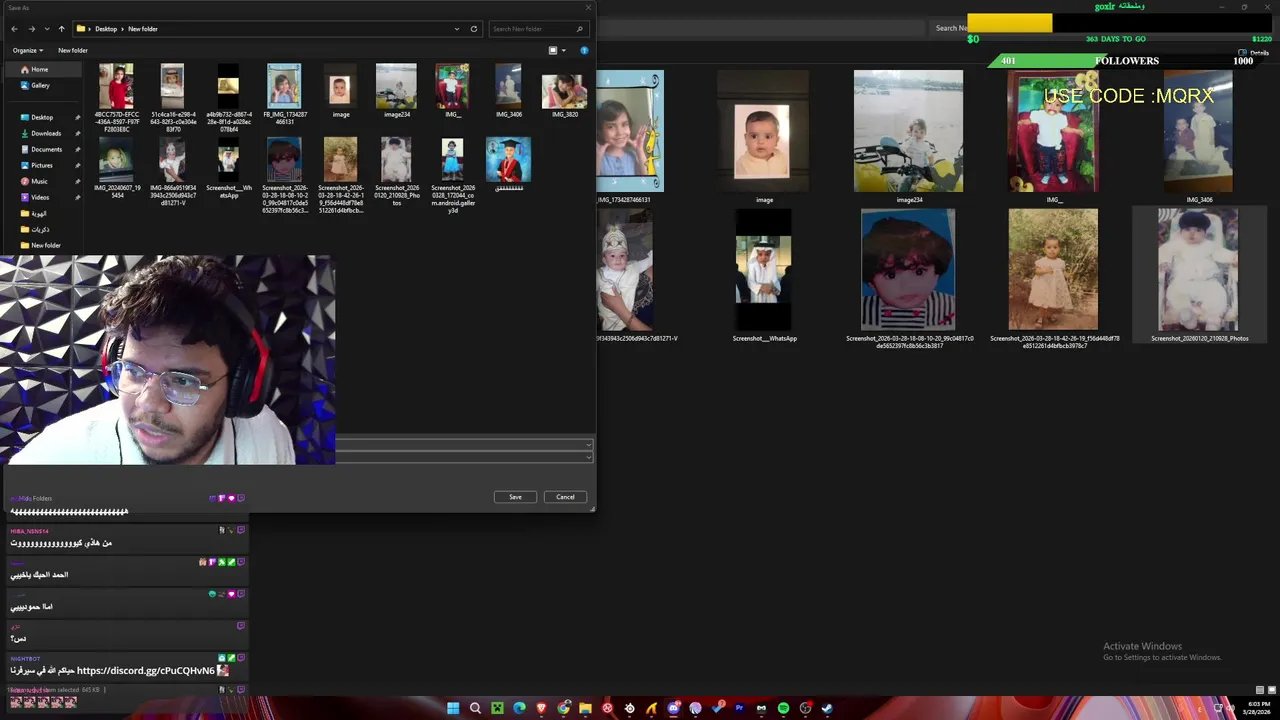Open the help icon in Save As
1280x720 pixels.
point(584,50)
